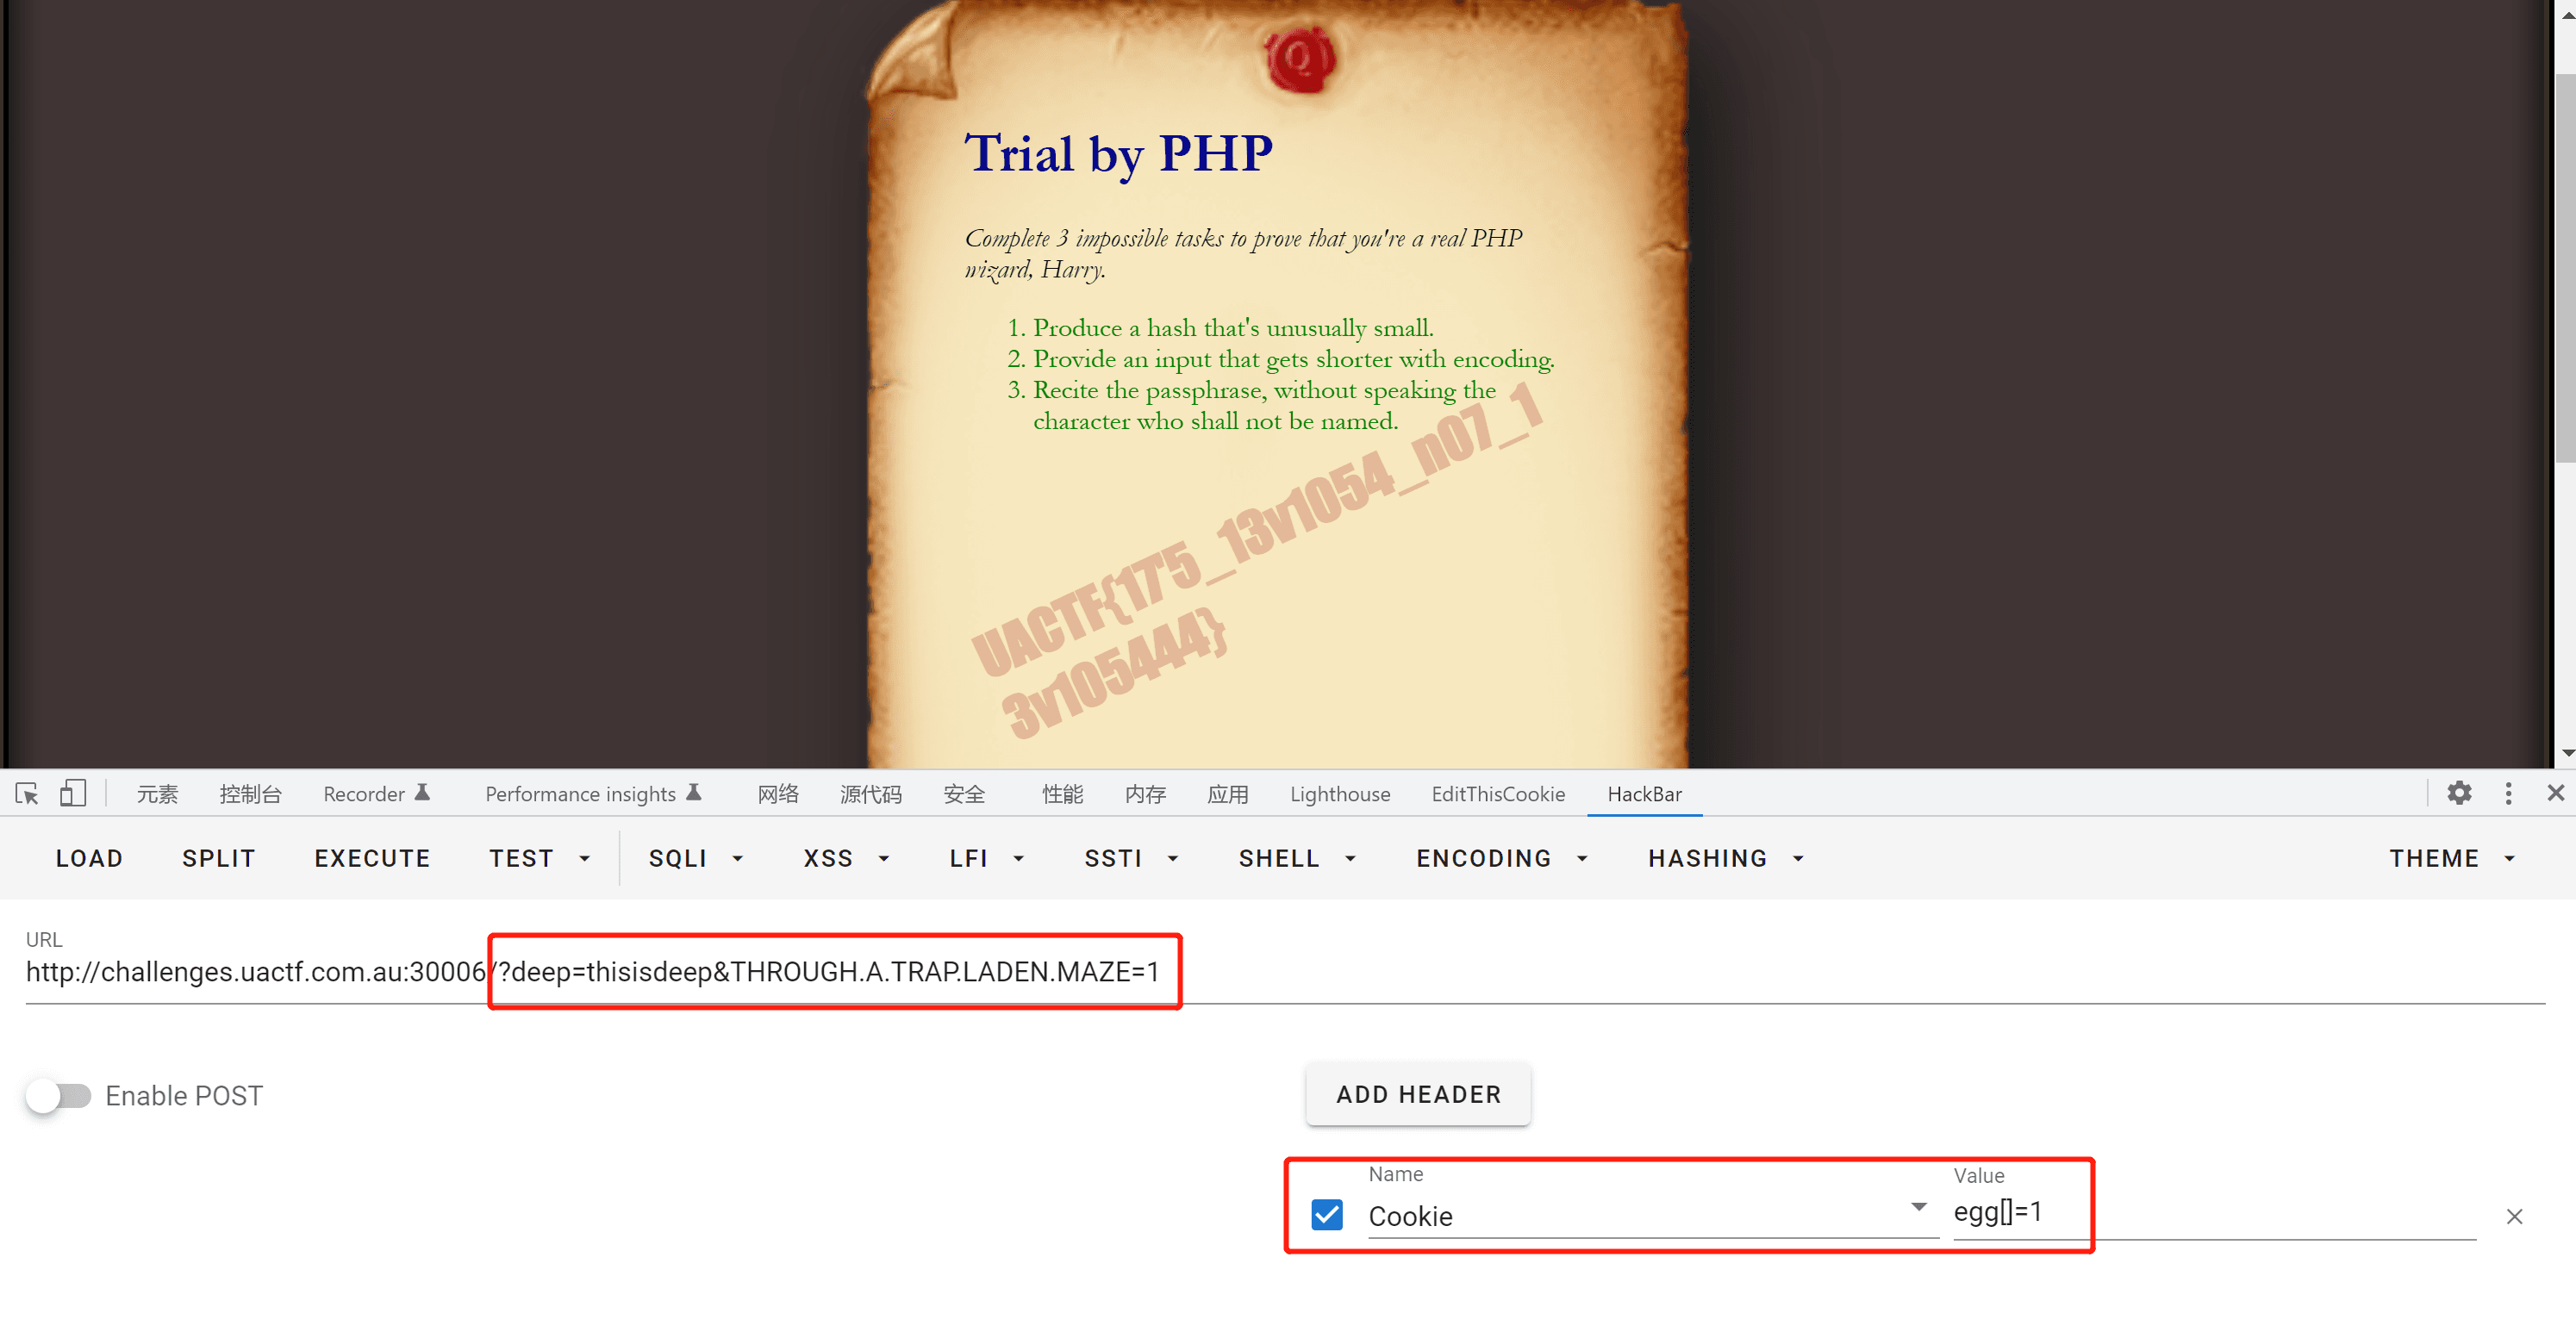Viewport: 2576px width, 1332px height.
Task: Open DevTools settings gear icon
Action: 2458,793
